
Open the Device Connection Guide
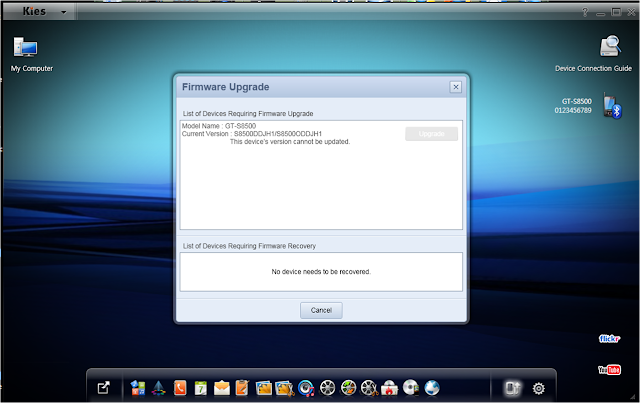point(610,46)
